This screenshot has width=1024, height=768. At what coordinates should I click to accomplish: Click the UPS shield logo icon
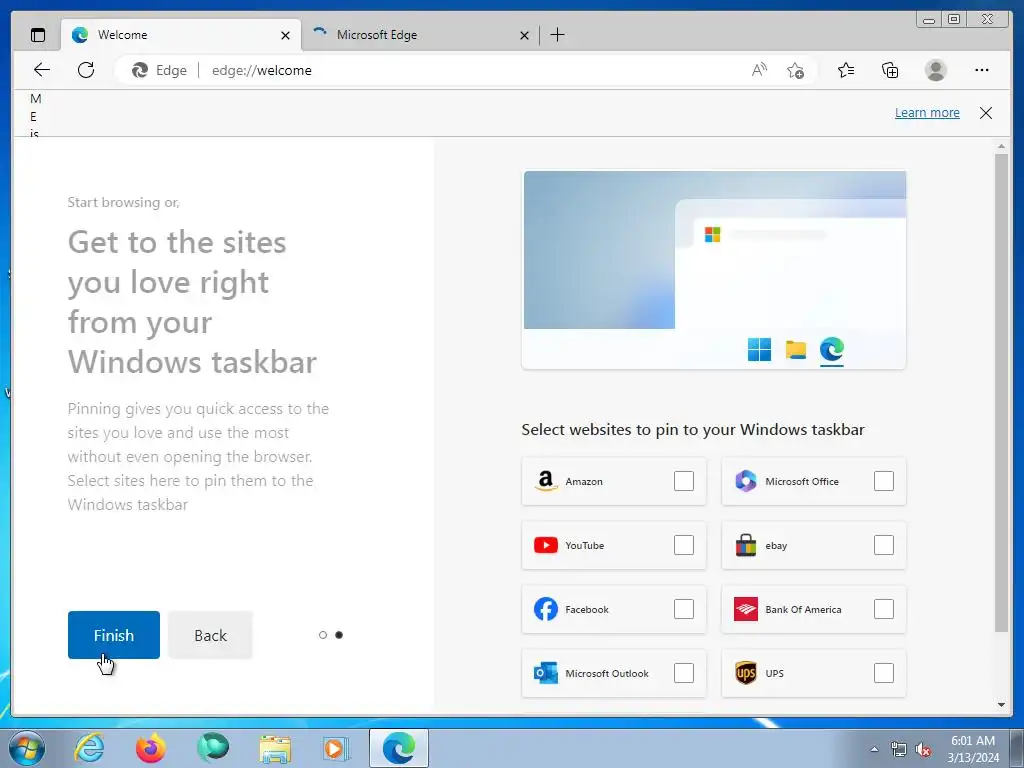coord(746,673)
